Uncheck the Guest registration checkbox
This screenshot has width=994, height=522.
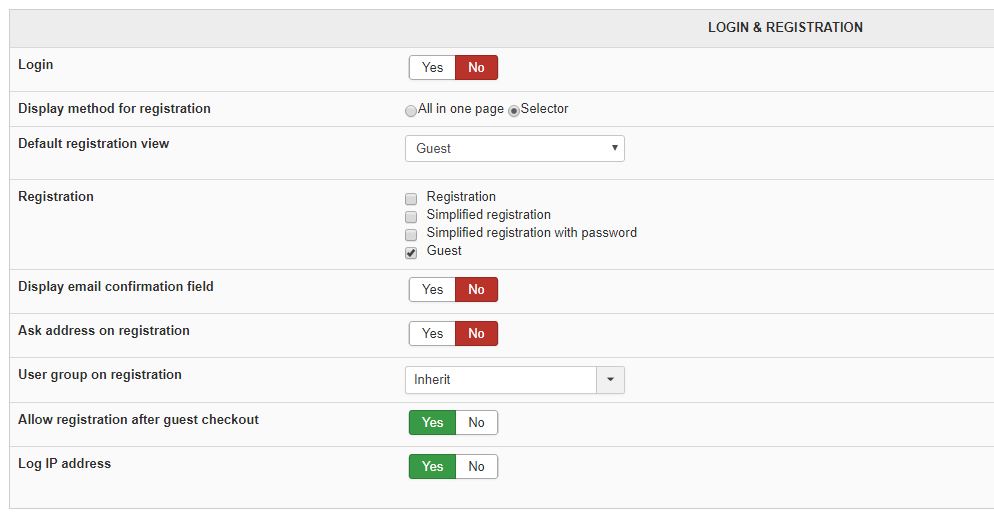tap(411, 252)
